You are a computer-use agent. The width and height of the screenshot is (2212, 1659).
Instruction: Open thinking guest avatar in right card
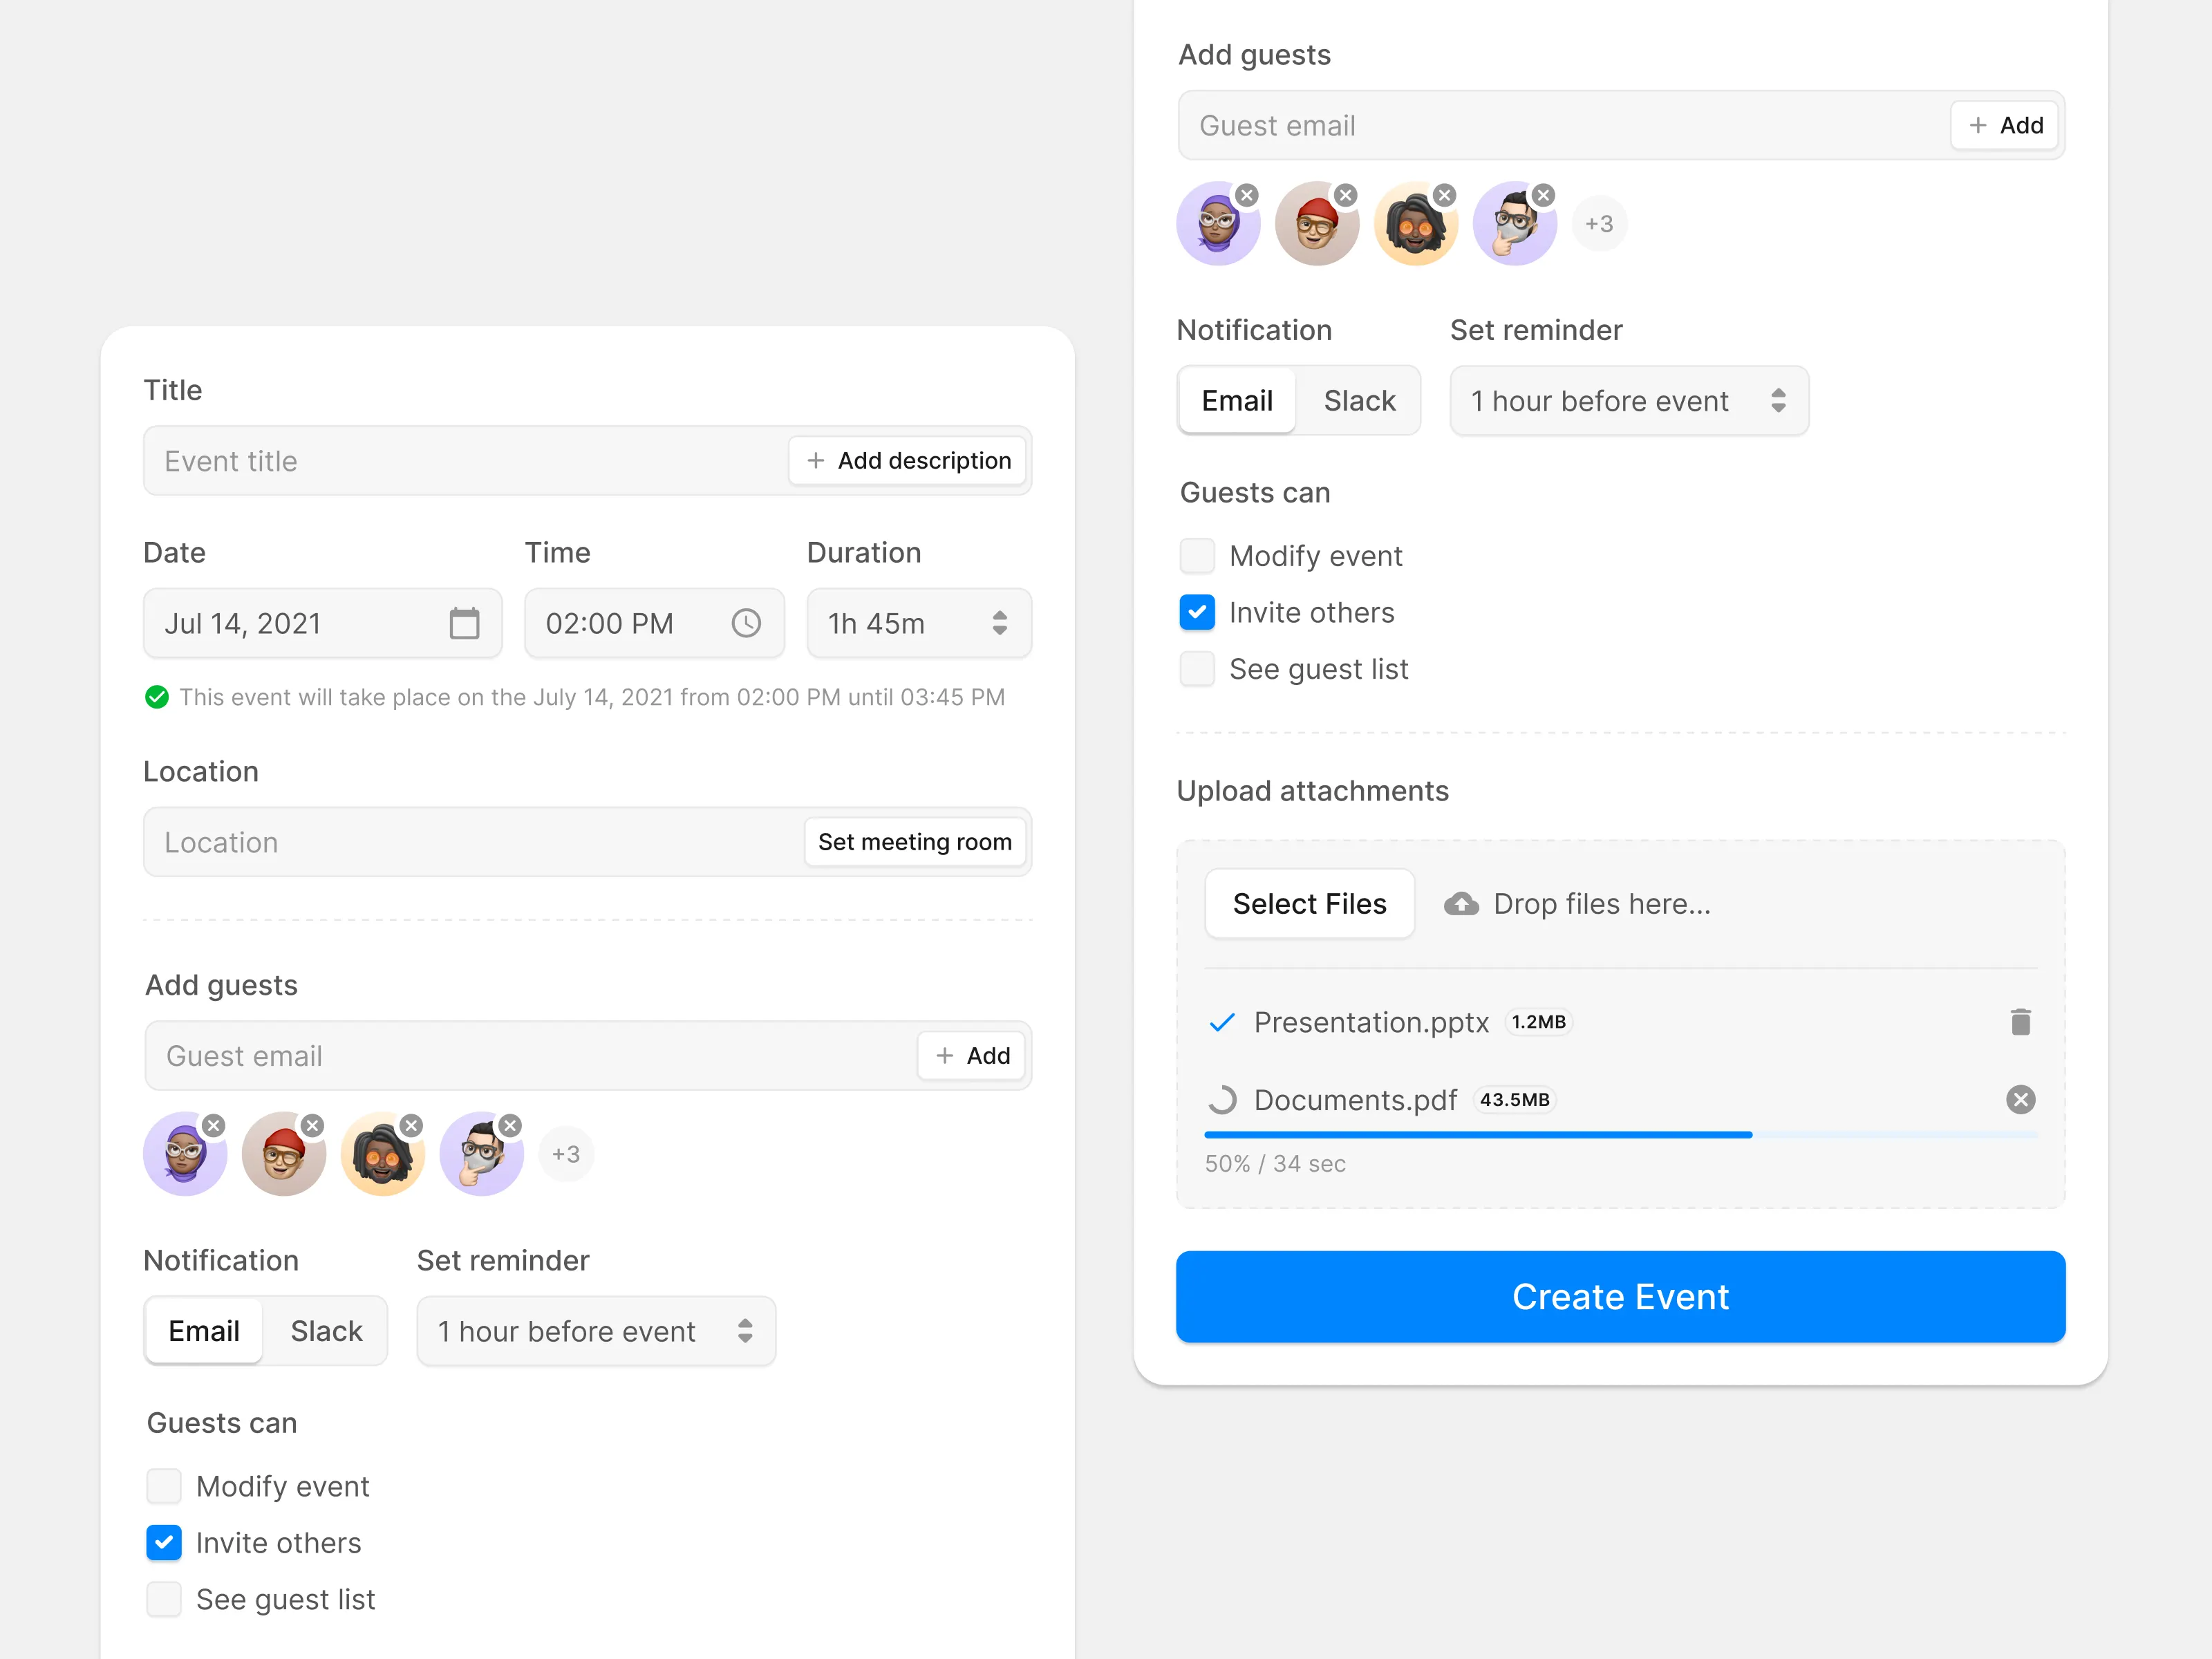pos(1515,224)
